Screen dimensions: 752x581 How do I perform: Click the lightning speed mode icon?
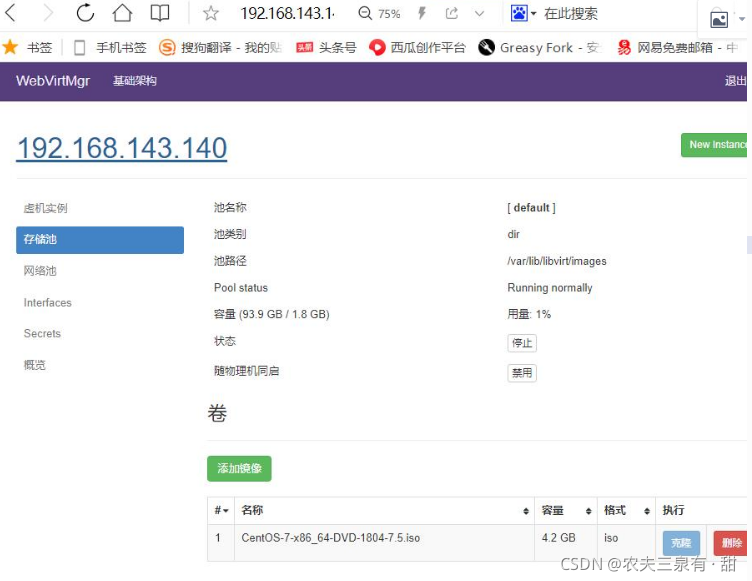[x=422, y=13]
